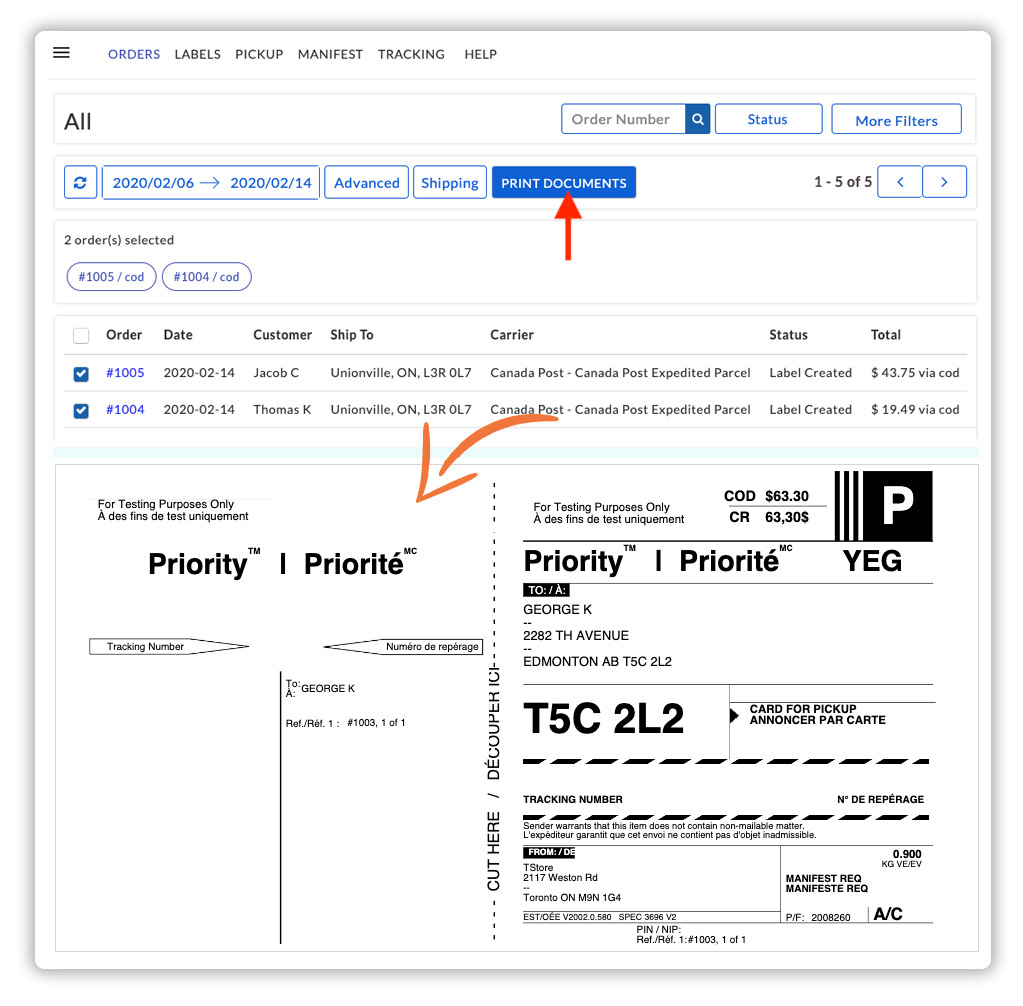Open order #1005 details link

pos(124,372)
